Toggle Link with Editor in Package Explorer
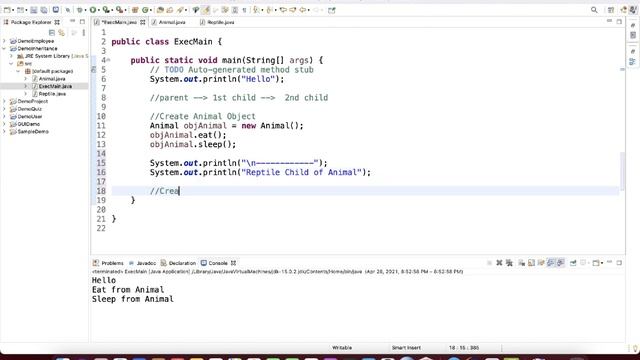640x360 pixels. click(62, 32)
